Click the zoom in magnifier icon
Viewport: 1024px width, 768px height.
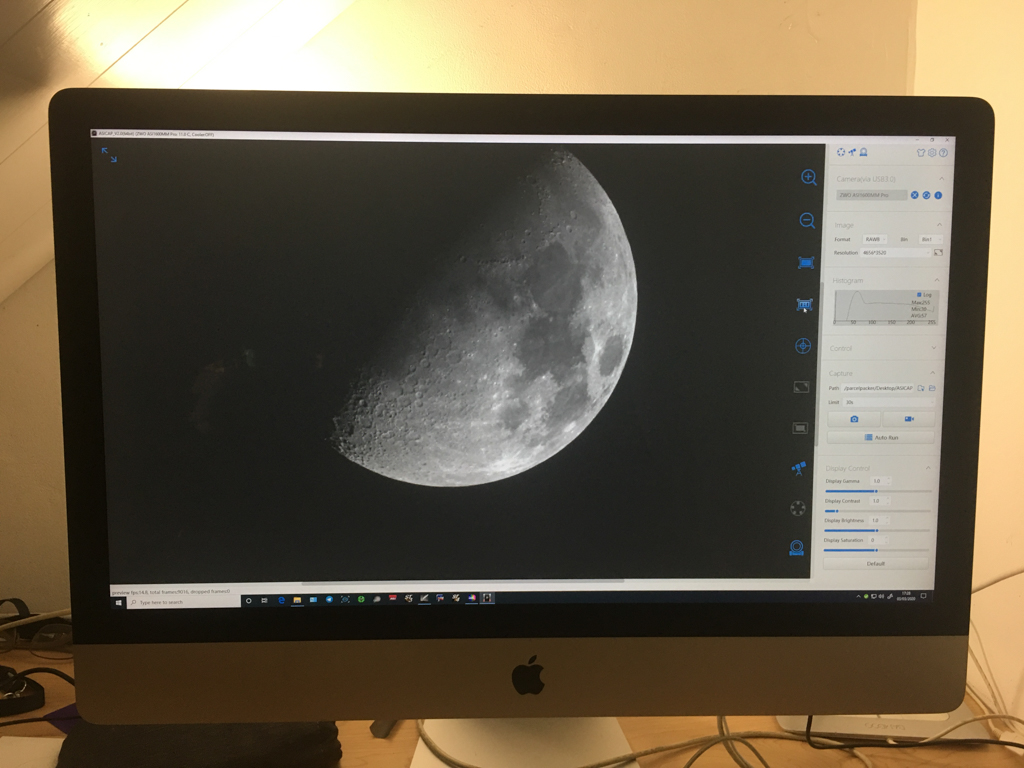pos(808,177)
